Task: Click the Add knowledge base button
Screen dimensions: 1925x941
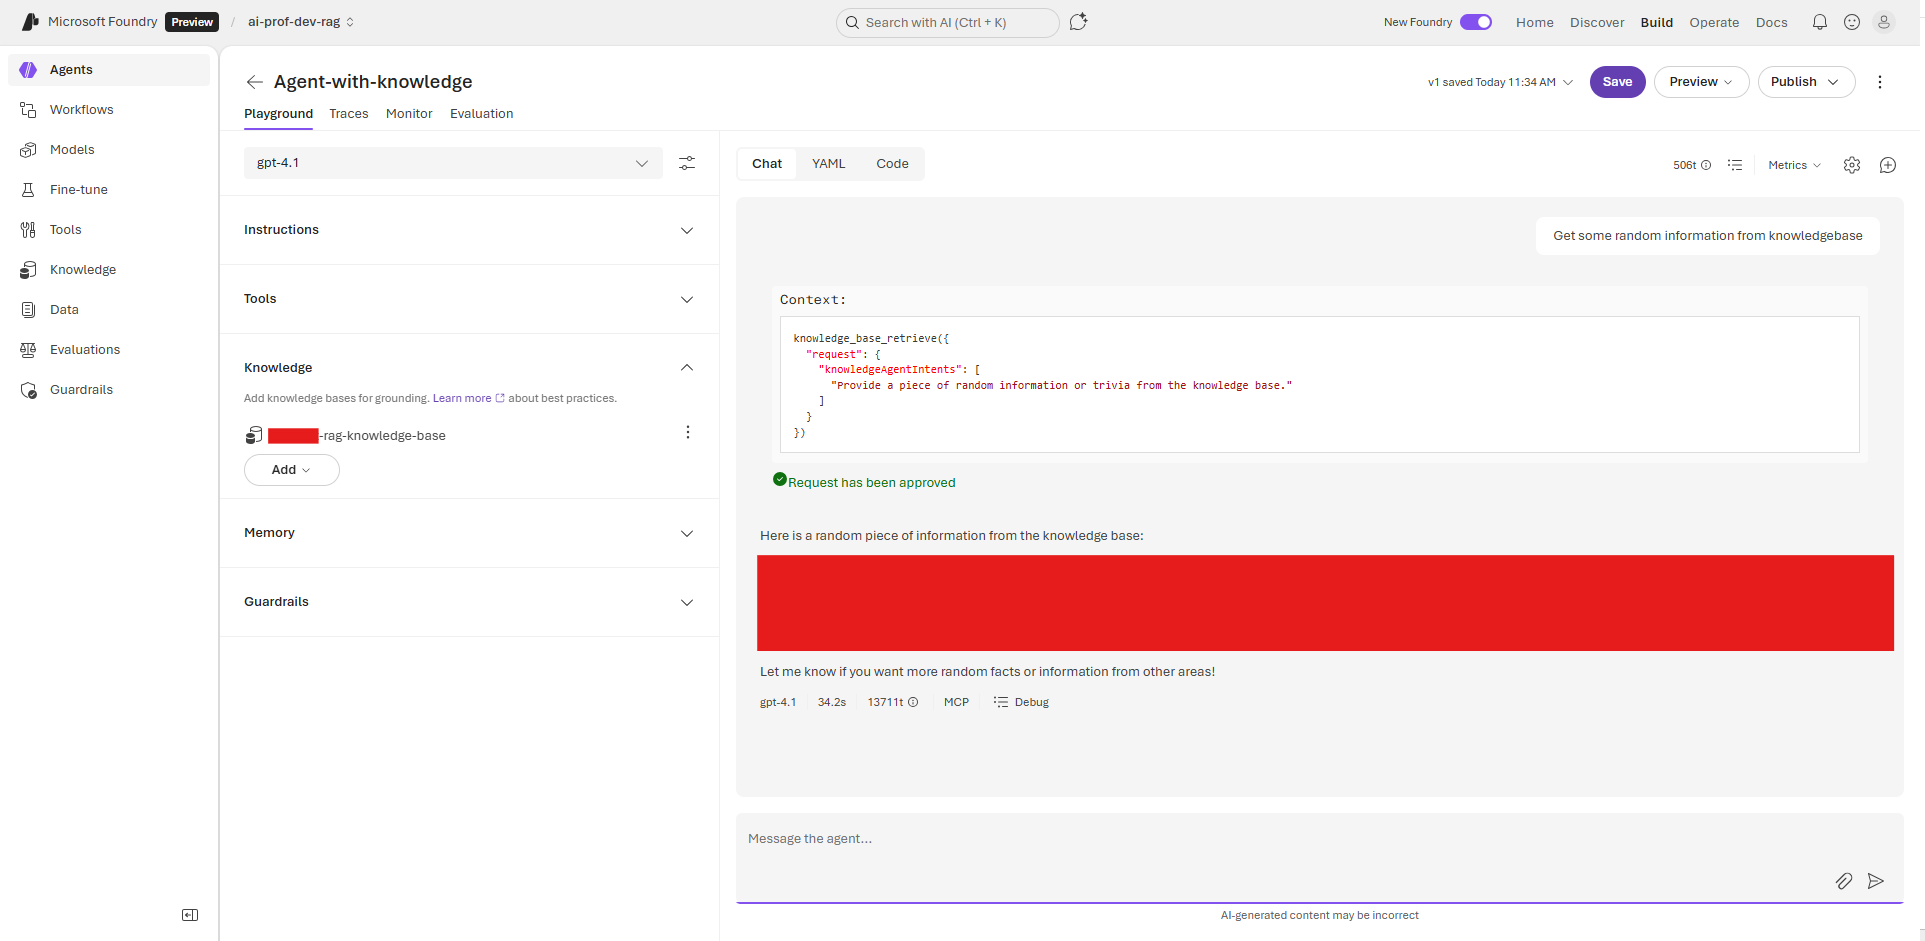Action: (x=292, y=470)
